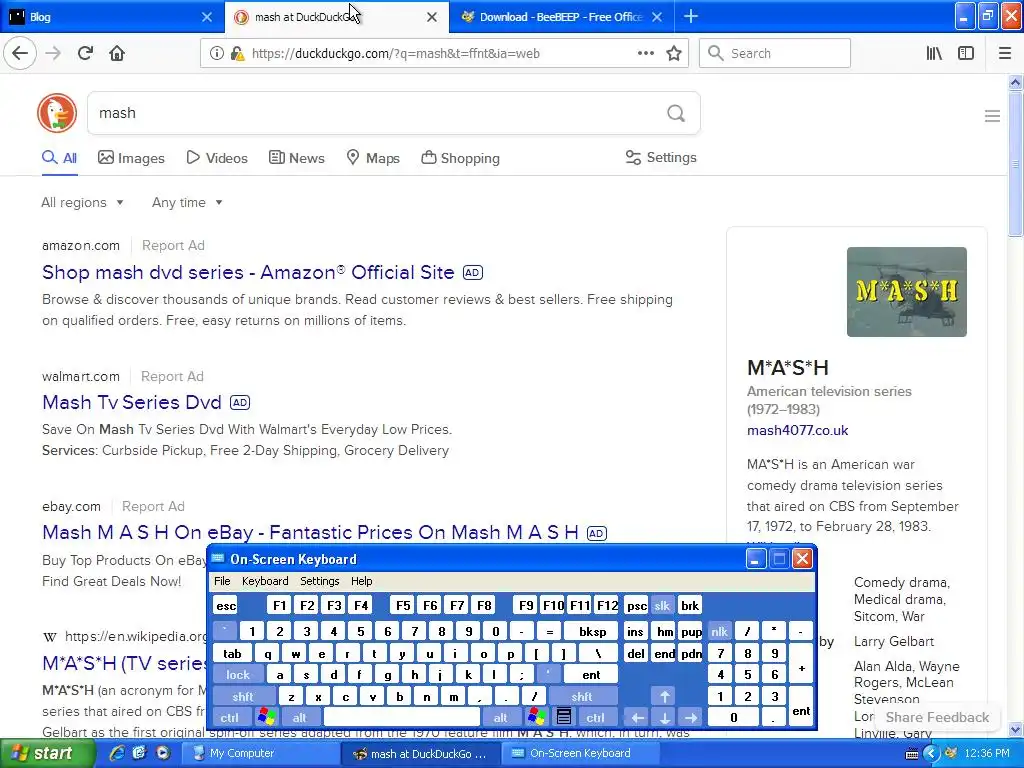Click the DuckDuckGo duck logo
The width and height of the screenshot is (1024, 768).
[57, 113]
